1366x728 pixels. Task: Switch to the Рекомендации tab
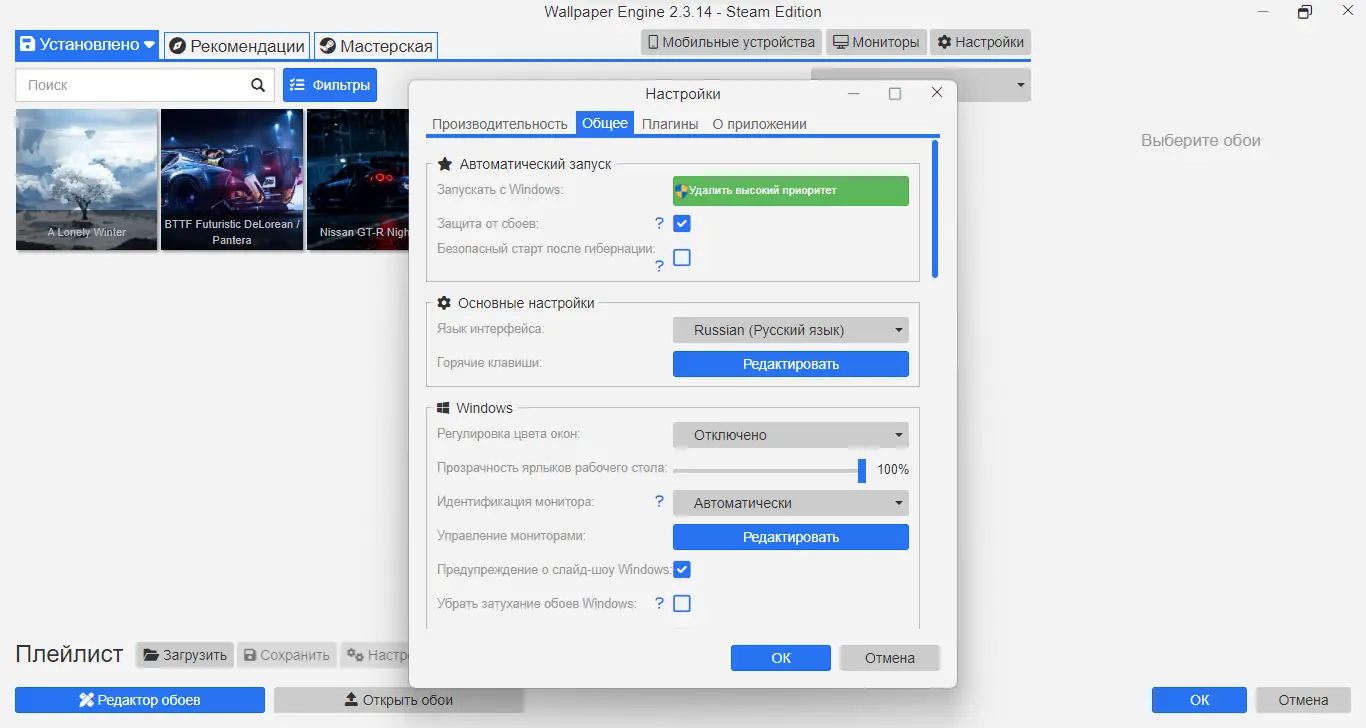point(237,45)
